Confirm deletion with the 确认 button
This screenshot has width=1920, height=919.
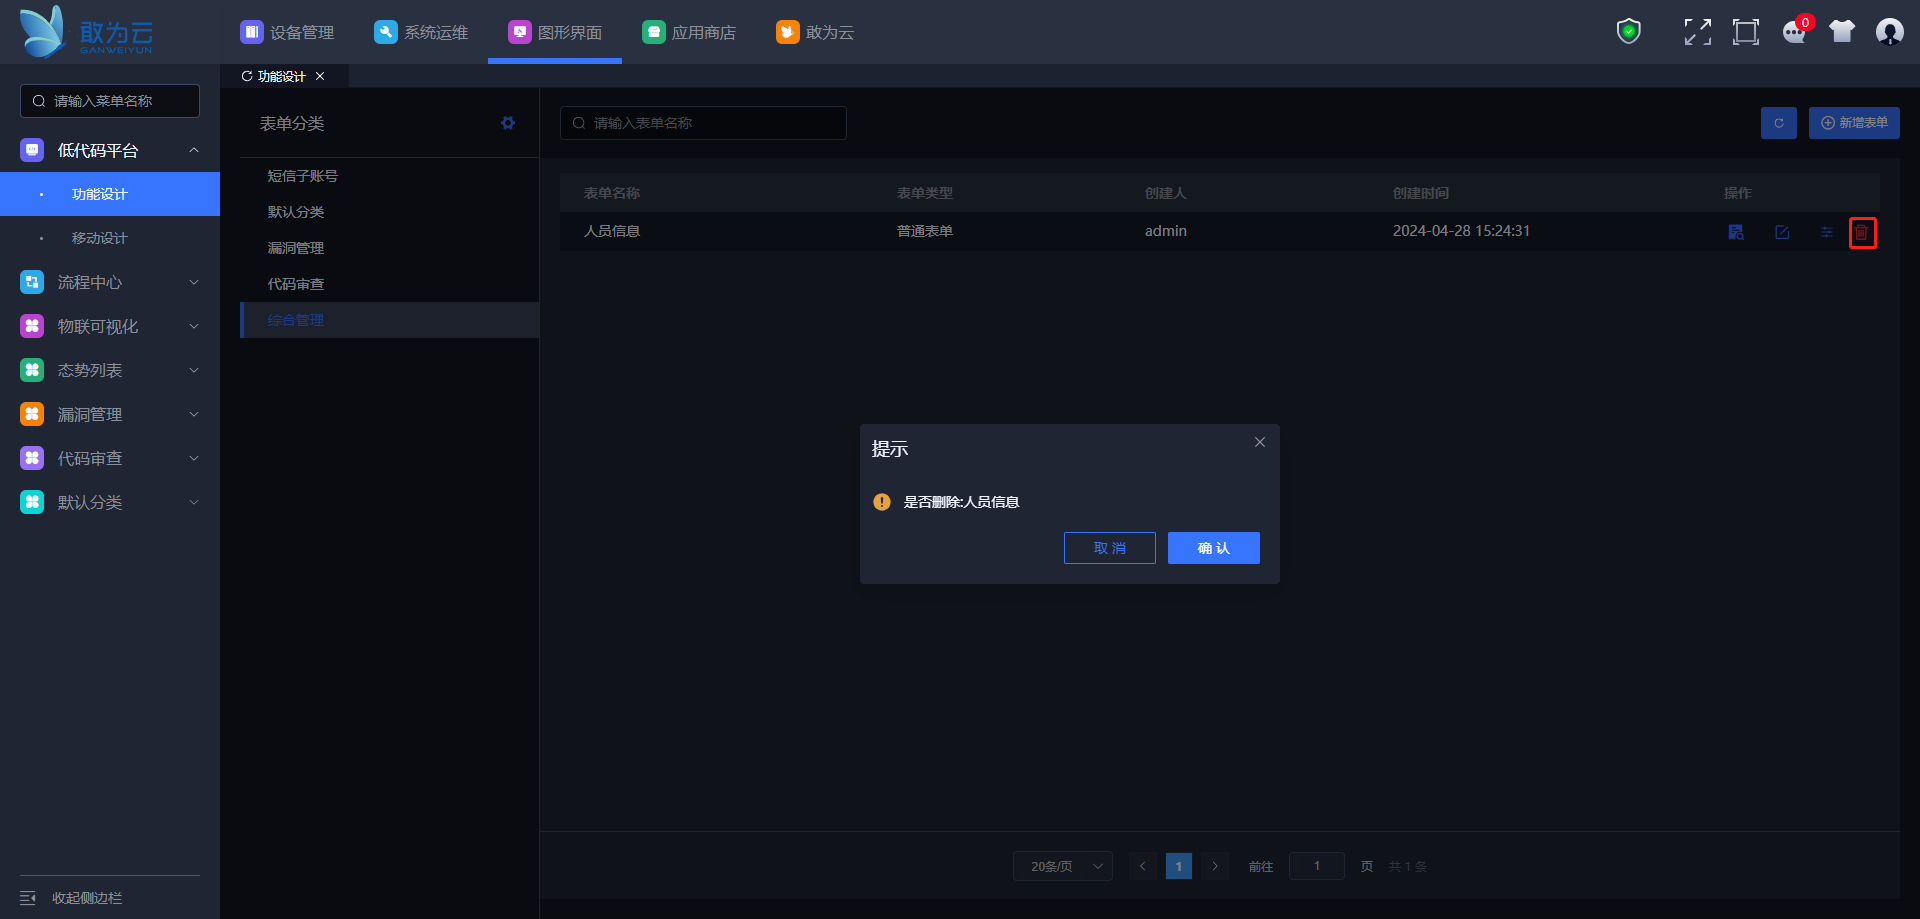(x=1213, y=548)
